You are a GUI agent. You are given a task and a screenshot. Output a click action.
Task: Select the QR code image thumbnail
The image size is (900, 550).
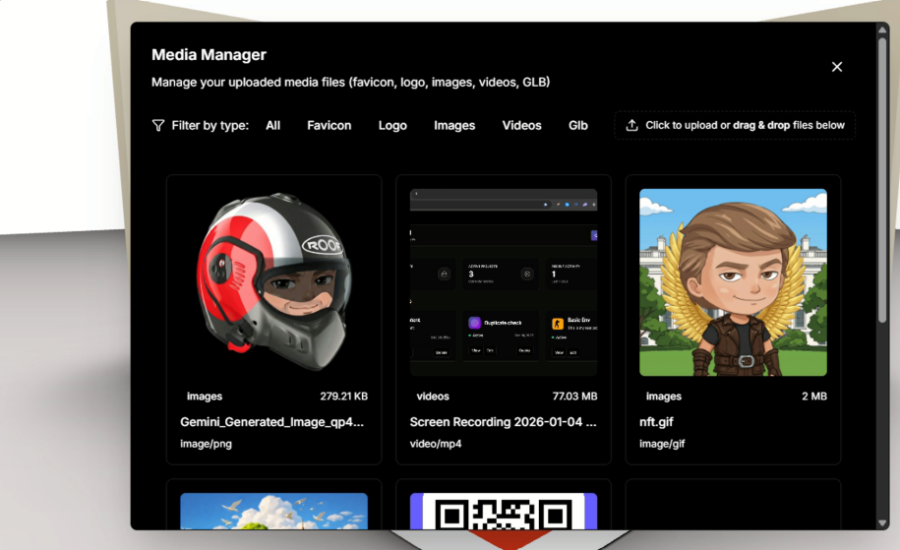503,511
